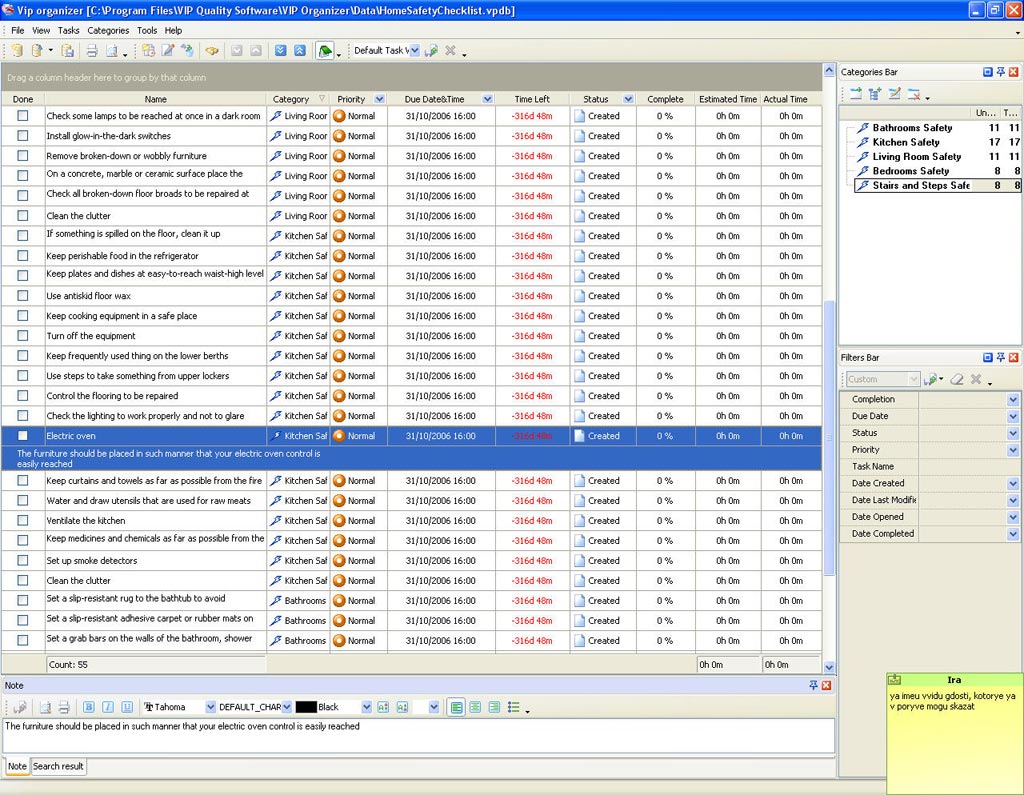Image resolution: width=1024 pixels, height=795 pixels.
Task: Click the Add Category icon in Categories Bar
Action: 856,95
